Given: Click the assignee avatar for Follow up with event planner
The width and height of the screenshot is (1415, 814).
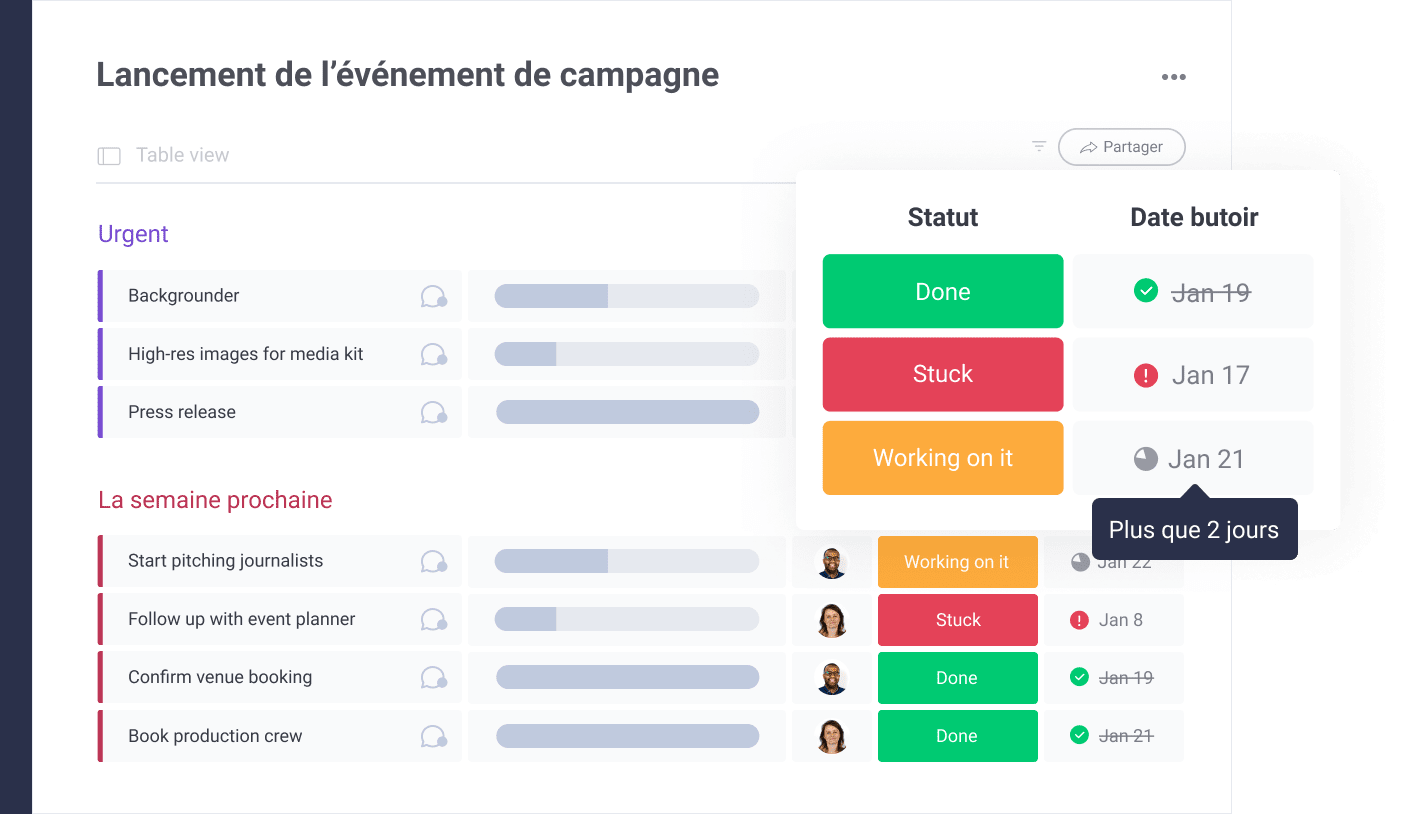Looking at the screenshot, I should click(832, 620).
